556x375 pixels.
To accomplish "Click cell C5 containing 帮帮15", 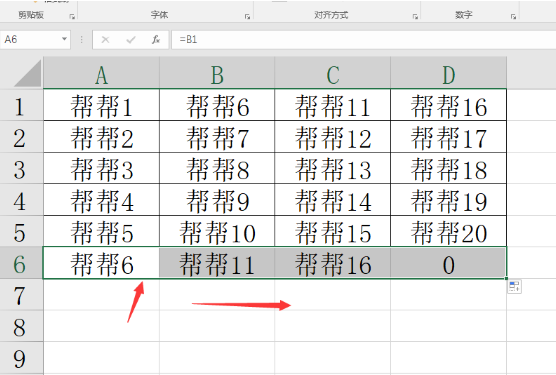I will [333, 231].
